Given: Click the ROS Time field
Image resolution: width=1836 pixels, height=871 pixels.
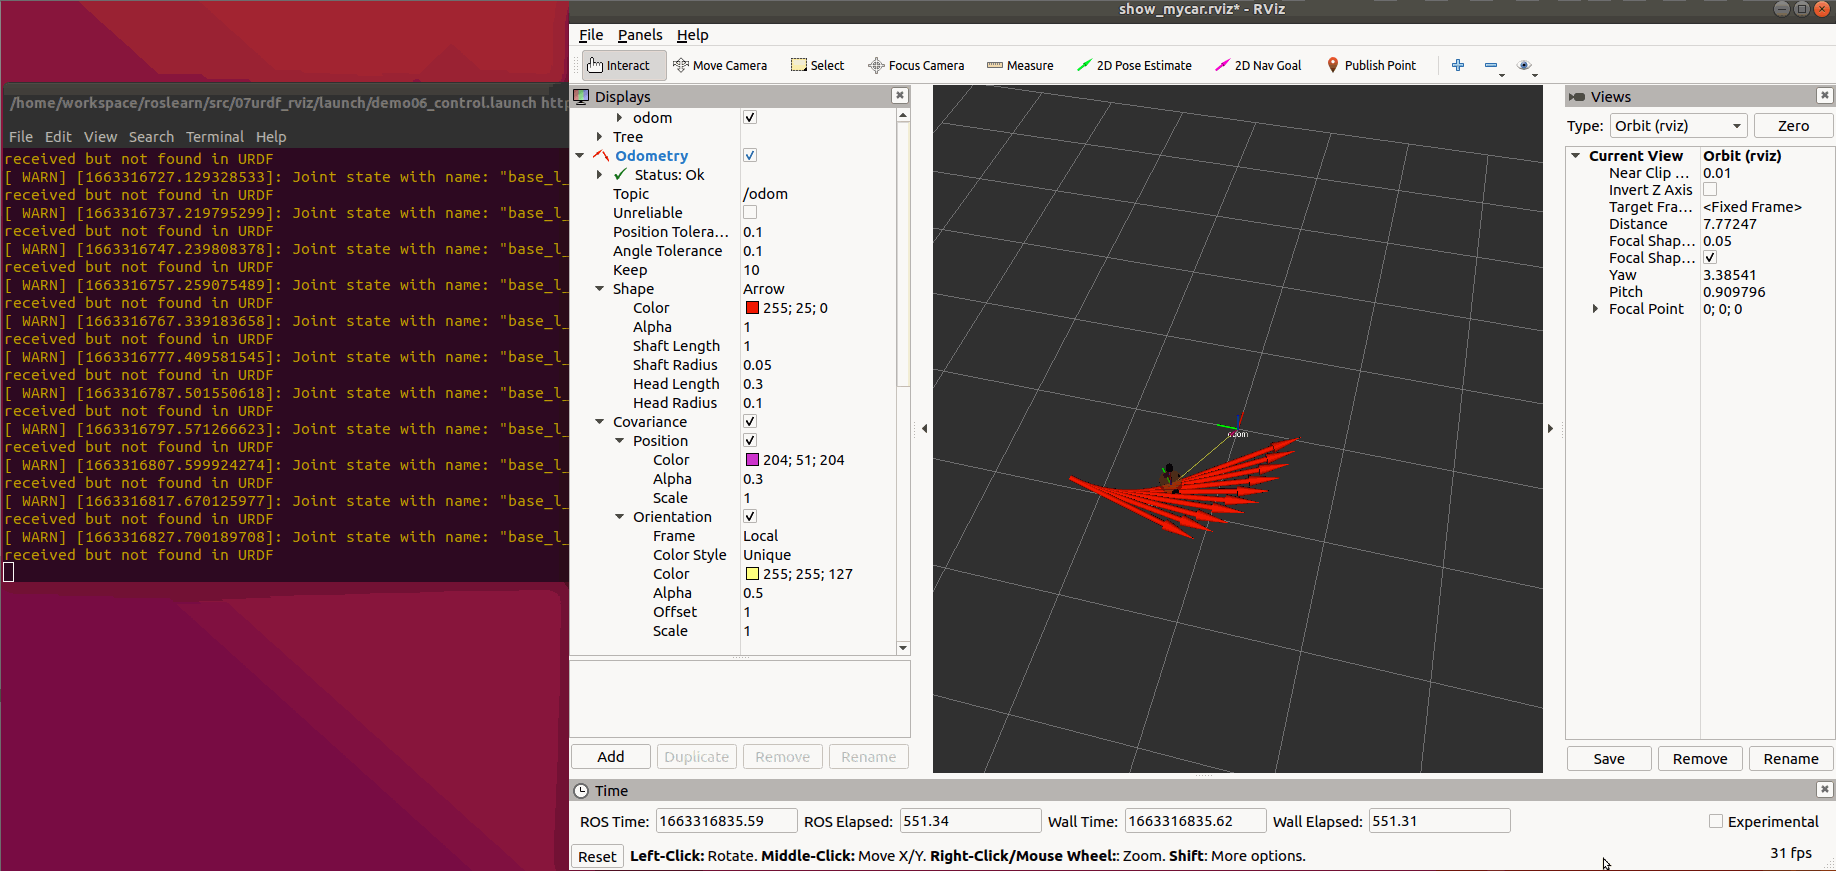Looking at the screenshot, I should pos(726,821).
